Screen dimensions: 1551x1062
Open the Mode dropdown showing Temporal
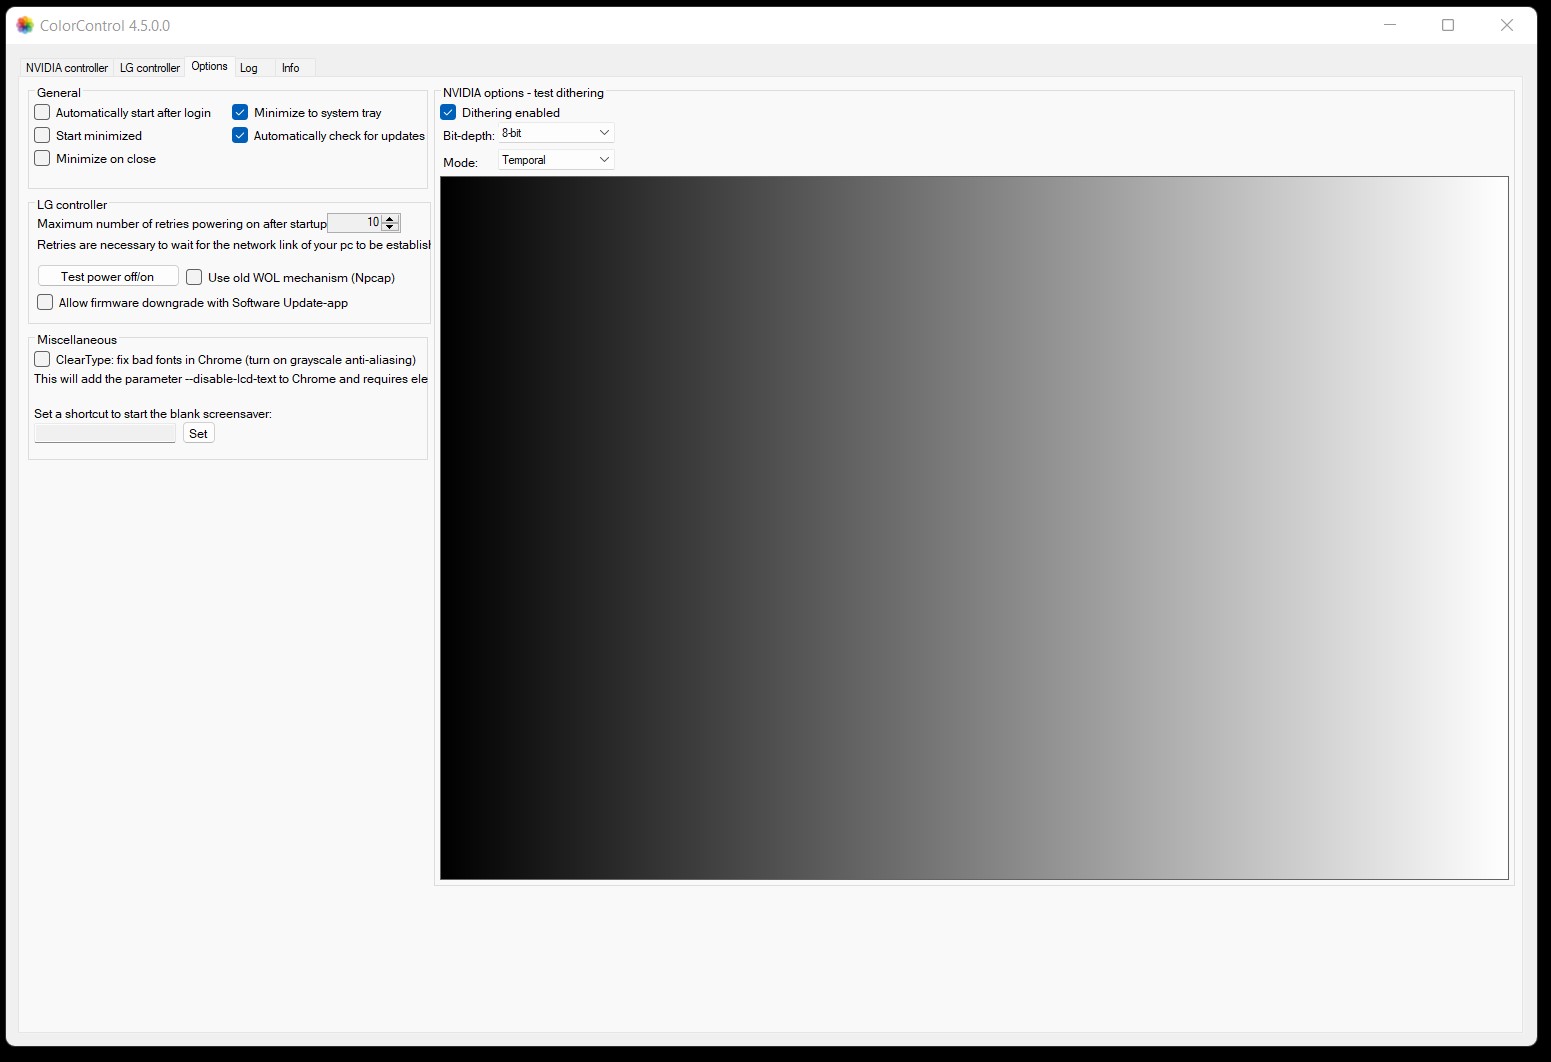[x=556, y=160]
